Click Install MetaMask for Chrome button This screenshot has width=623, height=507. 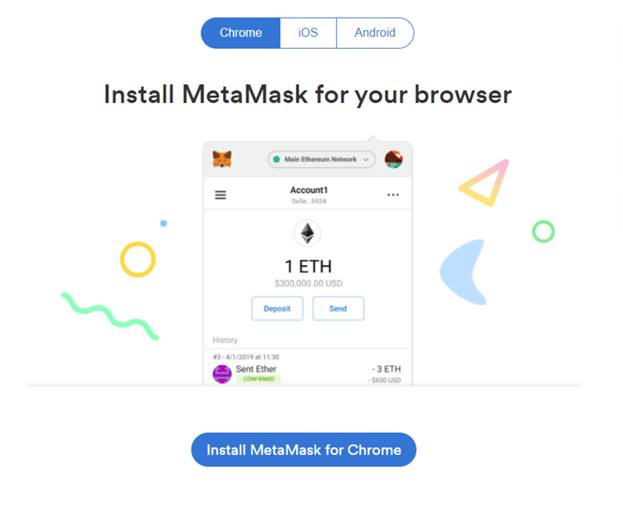pos(304,450)
